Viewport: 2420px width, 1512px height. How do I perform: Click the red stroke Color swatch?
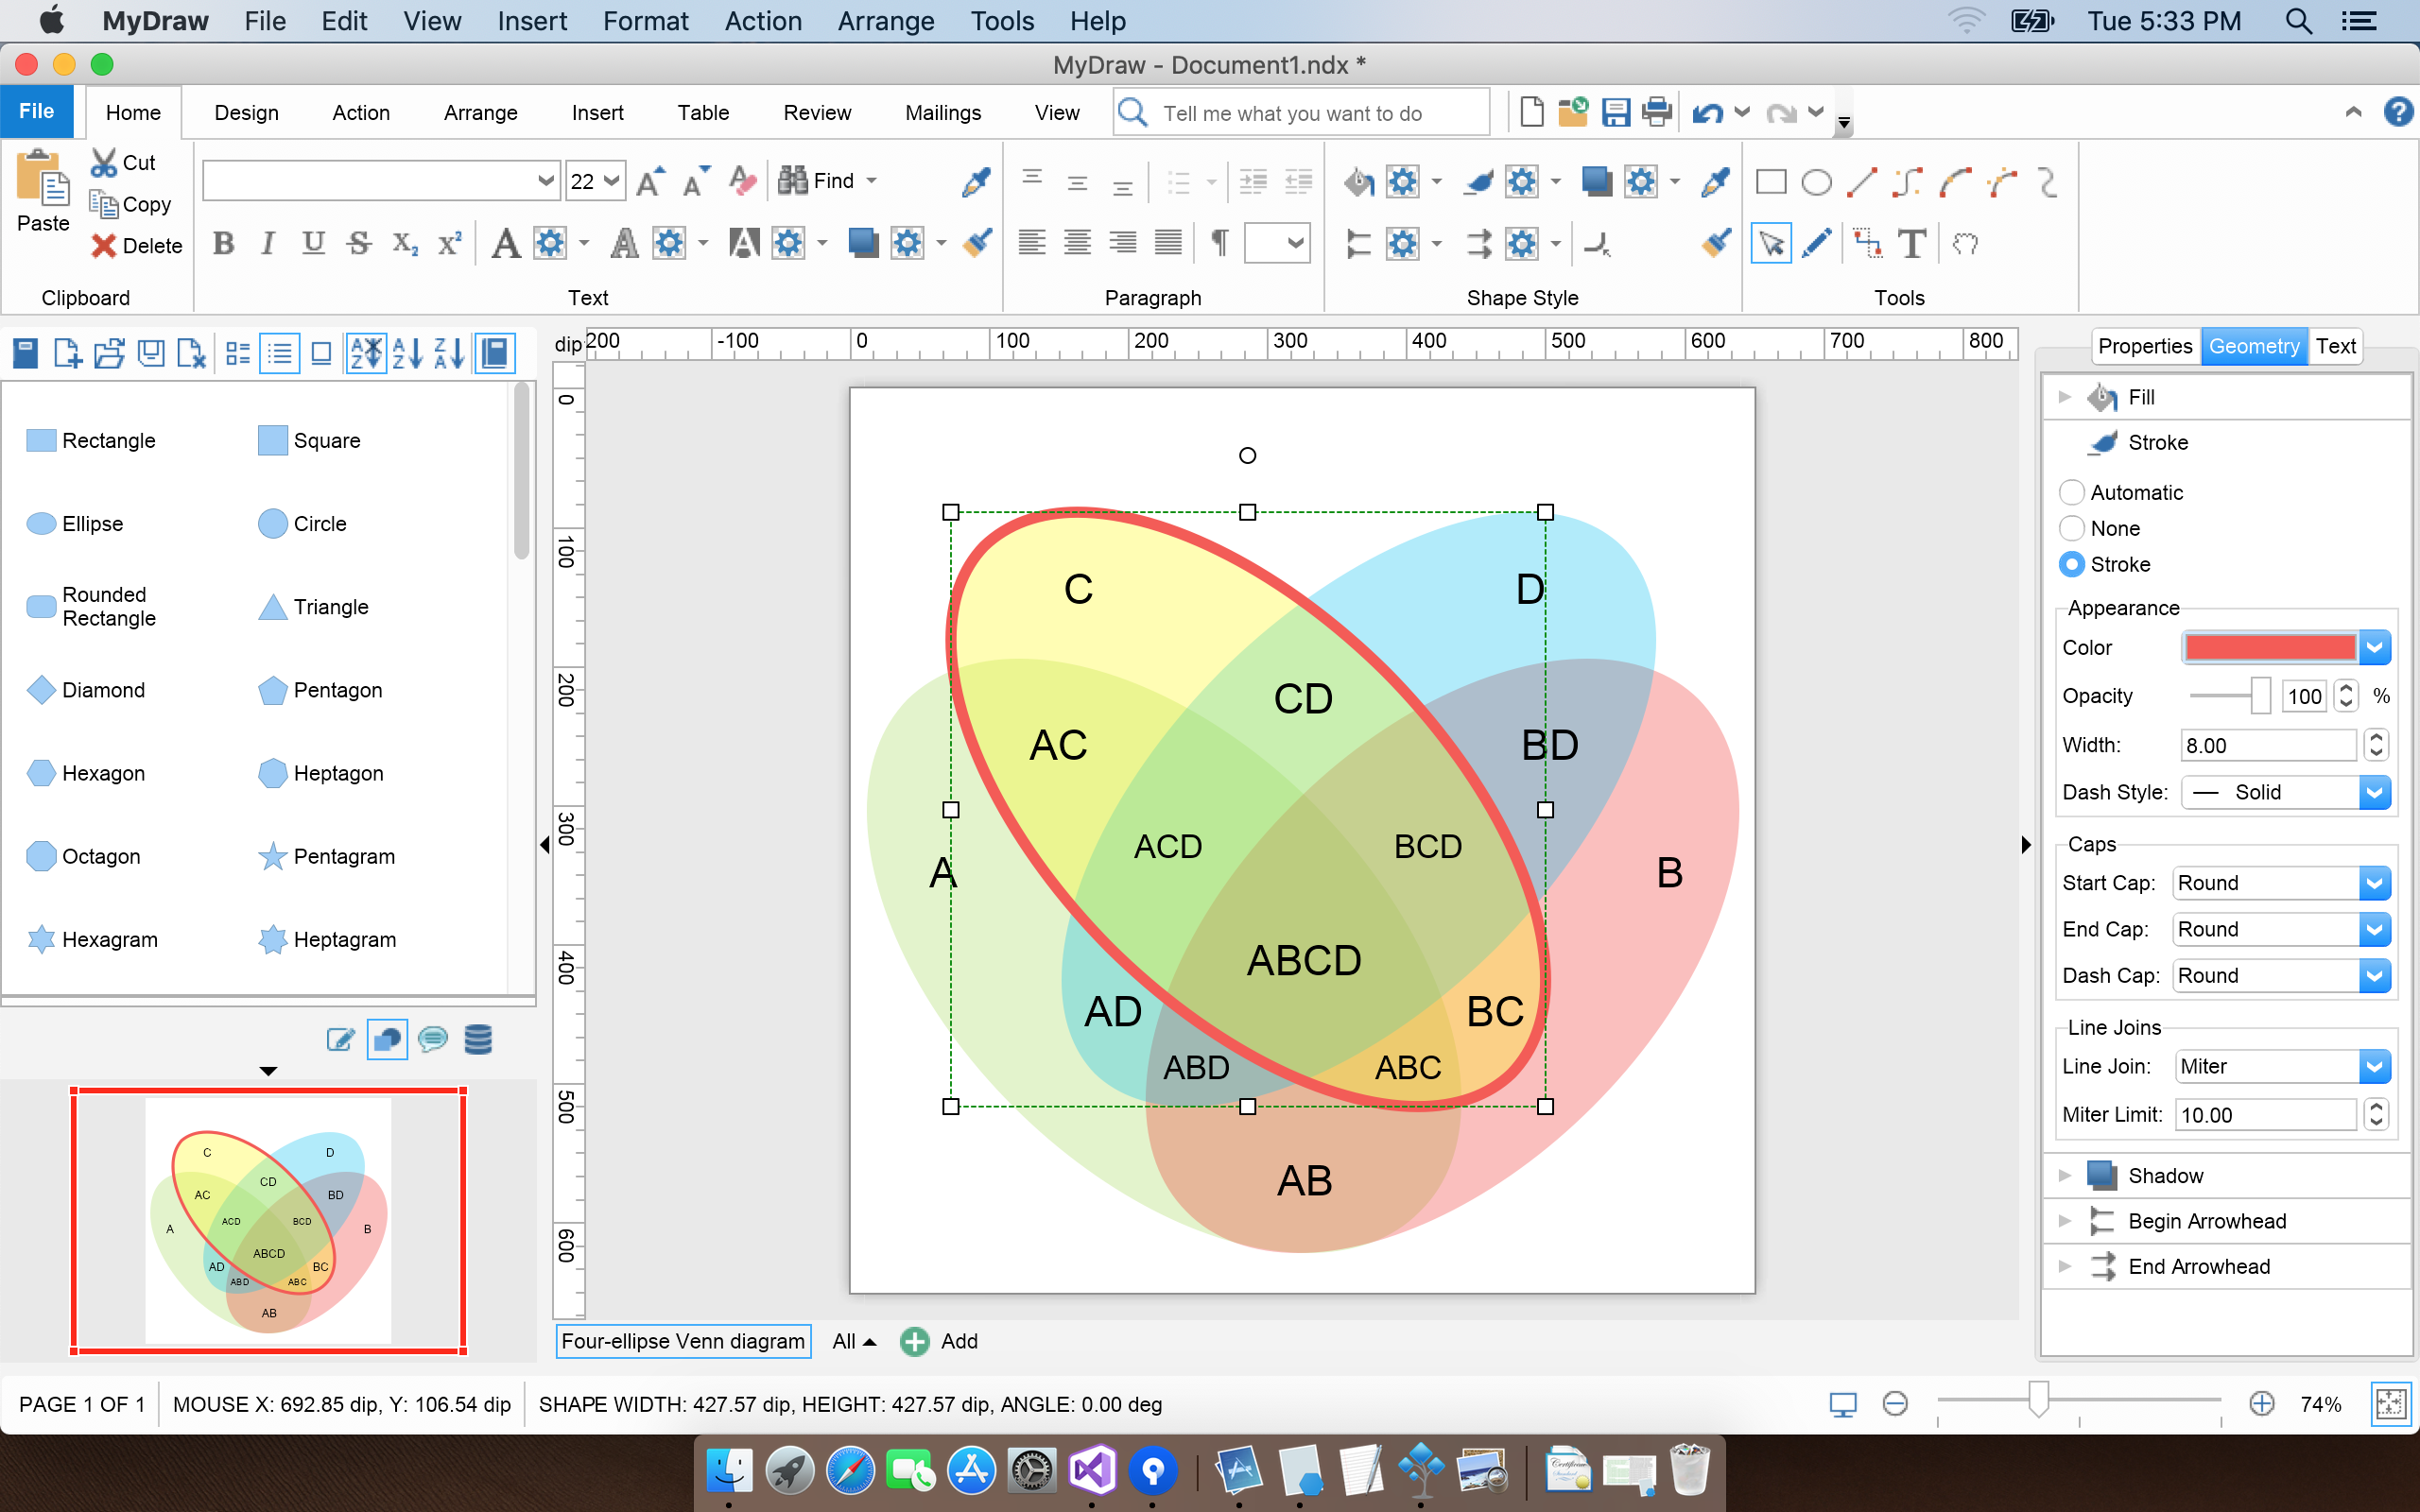coord(2270,647)
